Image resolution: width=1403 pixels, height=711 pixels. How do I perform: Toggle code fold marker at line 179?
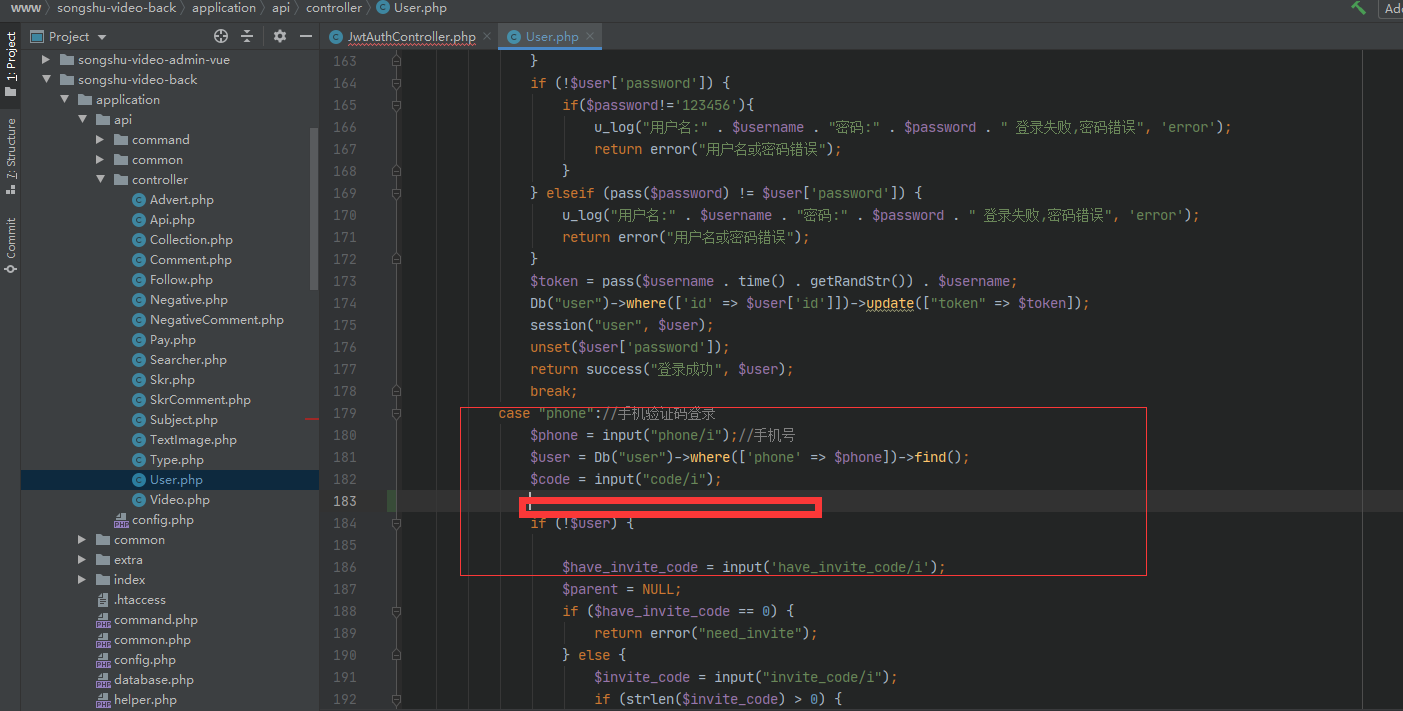tap(397, 413)
